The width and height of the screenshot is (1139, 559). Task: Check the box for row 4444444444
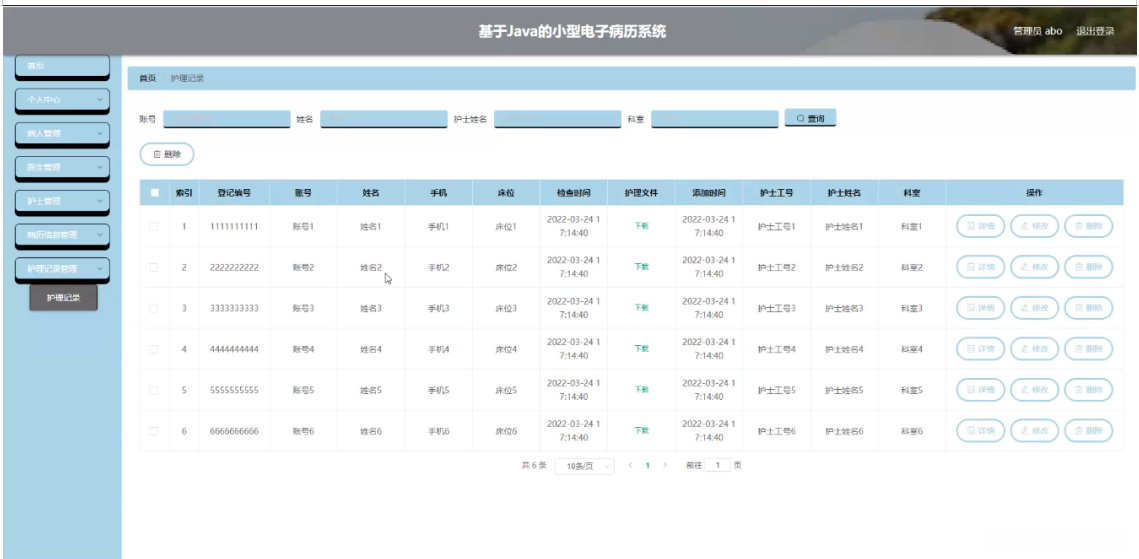[154, 349]
